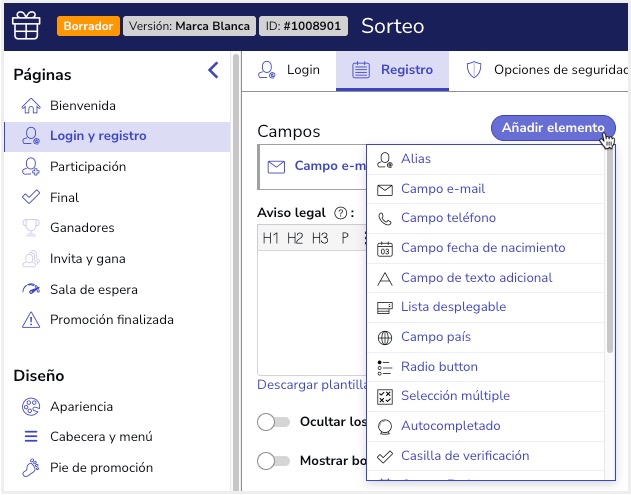Click the Pie de promoción foot icon
This screenshot has width=631, height=495.
click(31, 468)
